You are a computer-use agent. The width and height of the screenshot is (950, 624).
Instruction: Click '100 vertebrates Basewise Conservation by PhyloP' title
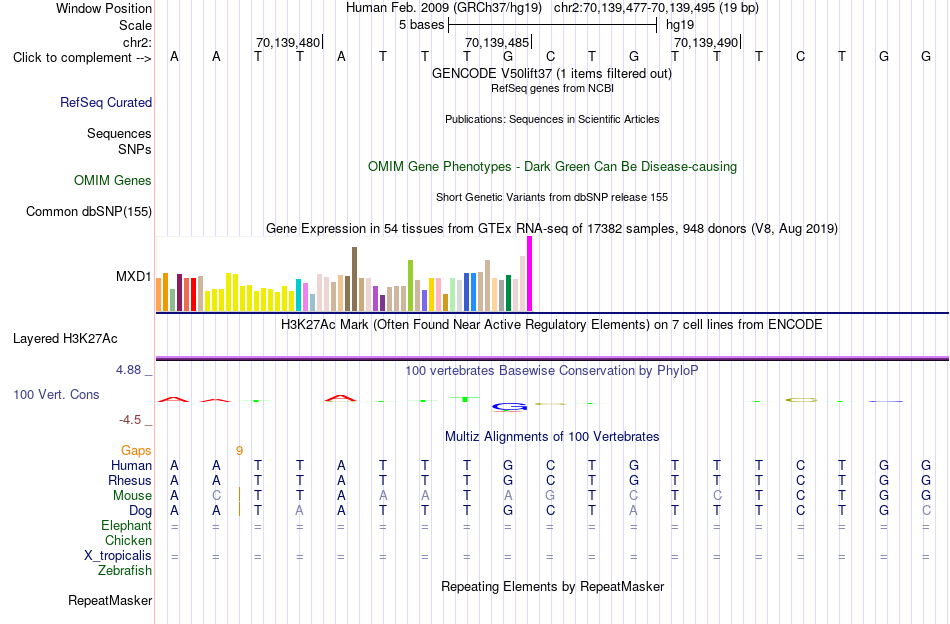(x=552, y=370)
